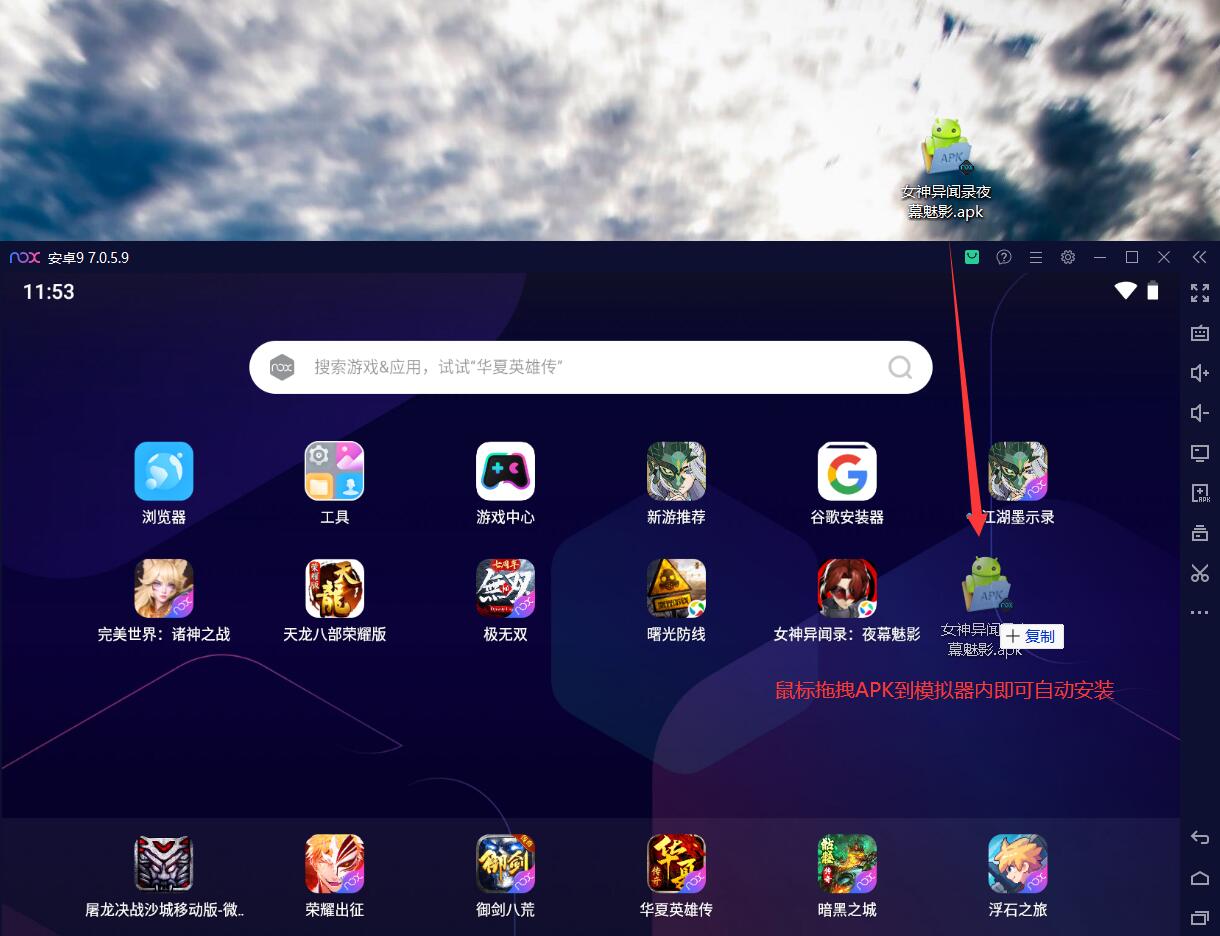
Task: Open 暗黑之城 in the dock
Action: pos(847,864)
